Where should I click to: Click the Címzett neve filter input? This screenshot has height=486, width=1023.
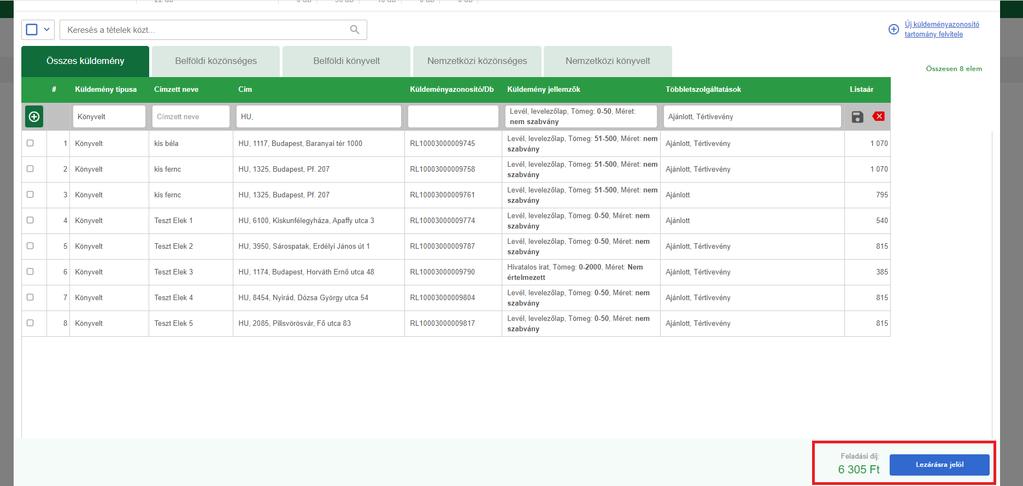click(x=191, y=117)
